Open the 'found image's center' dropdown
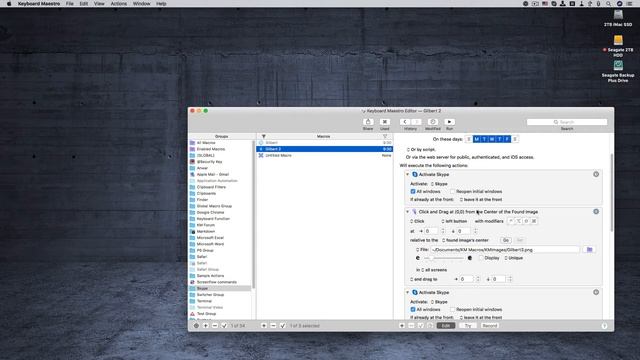Image resolution: width=640 pixels, height=360 pixels. [465, 240]
